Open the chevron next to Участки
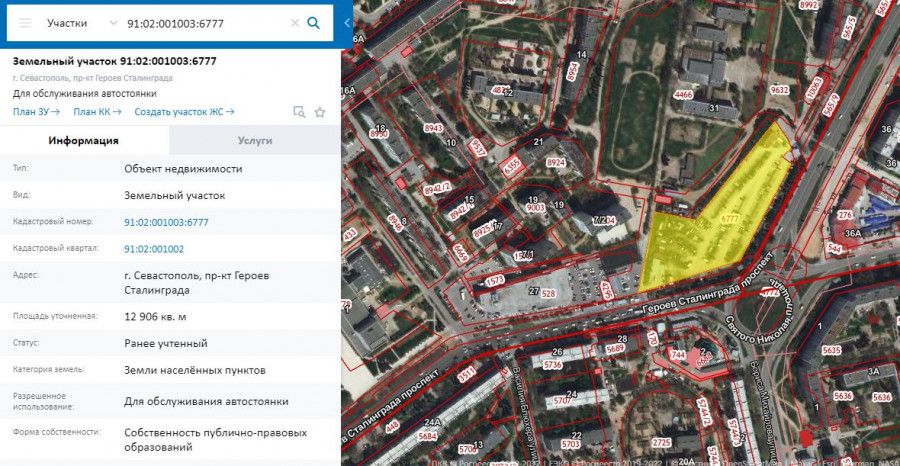Screen dimensions: 900x466 [x=112, y=23]
